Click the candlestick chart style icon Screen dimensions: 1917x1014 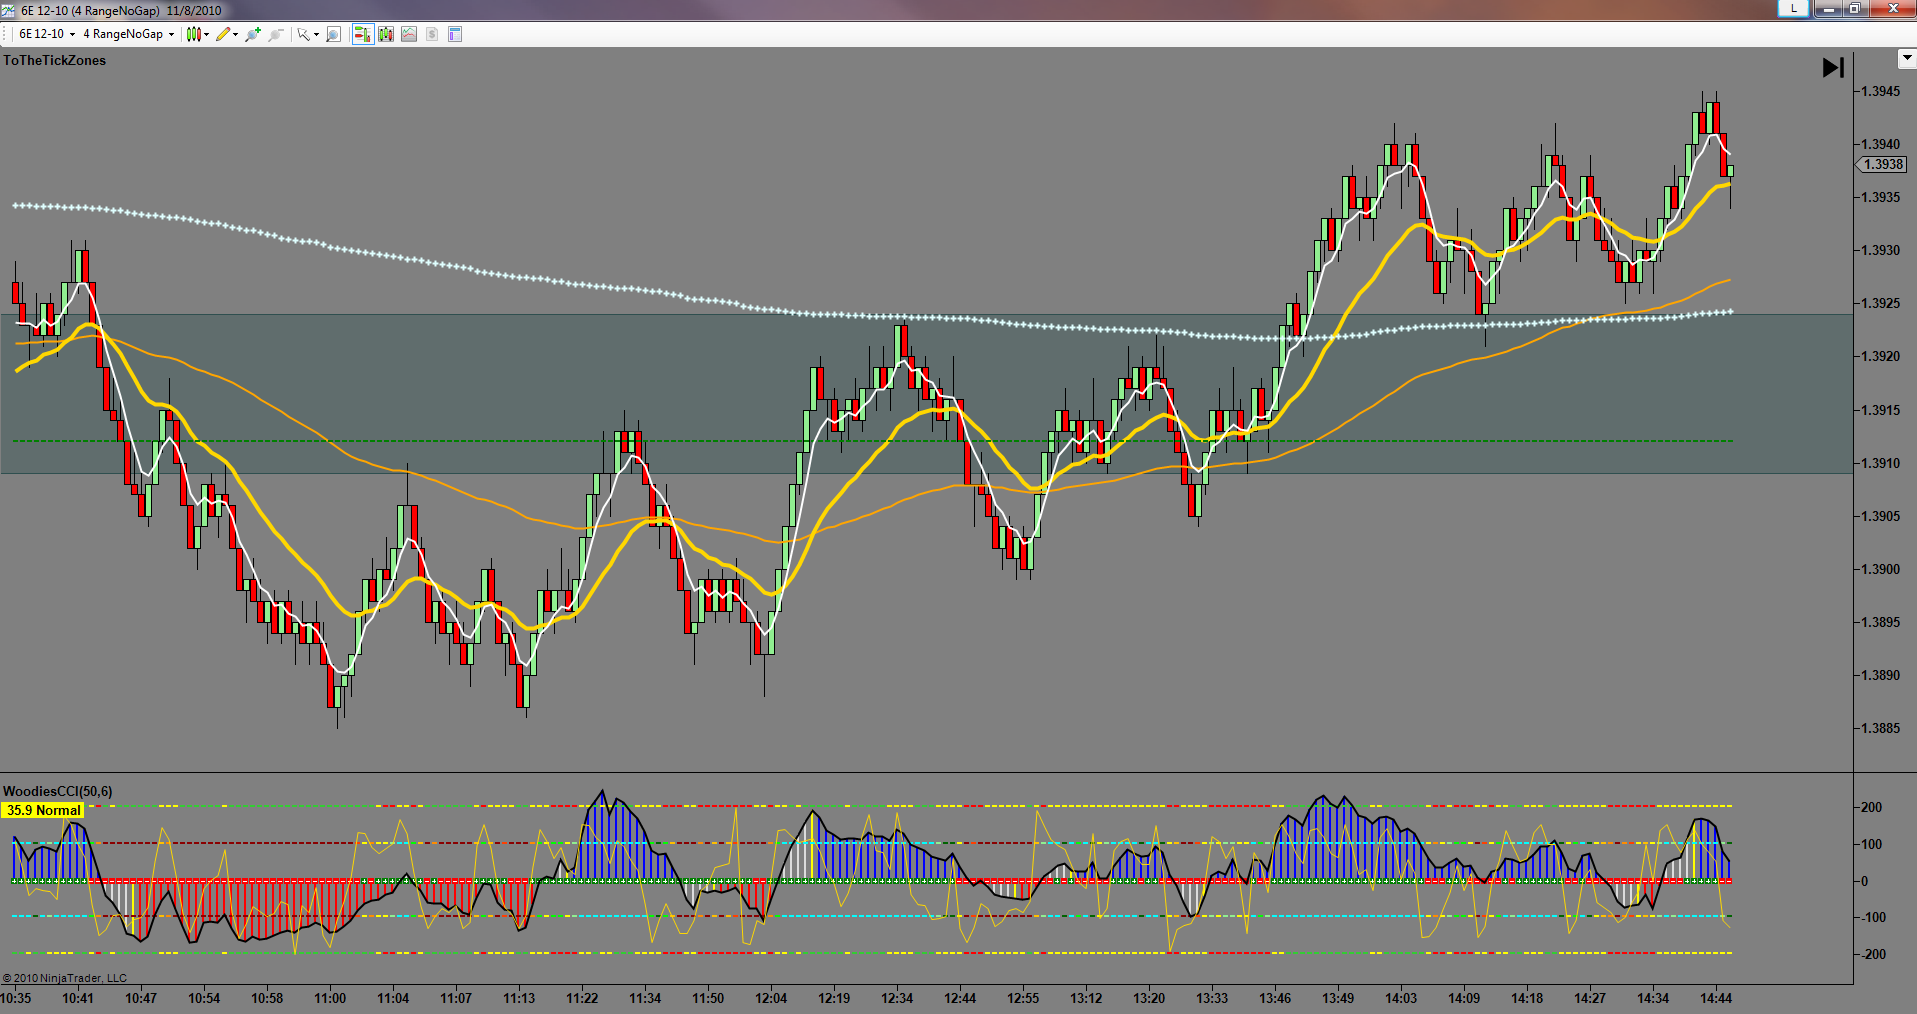(194, 34)
